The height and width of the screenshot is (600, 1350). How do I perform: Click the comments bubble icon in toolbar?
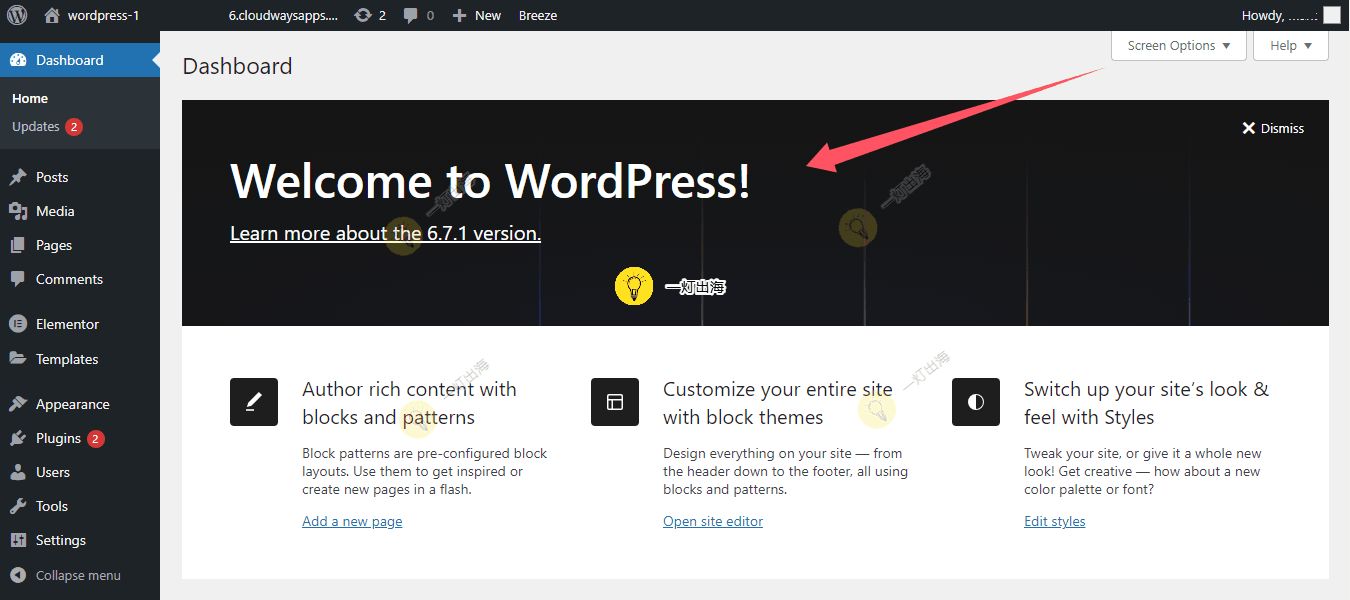411,15
